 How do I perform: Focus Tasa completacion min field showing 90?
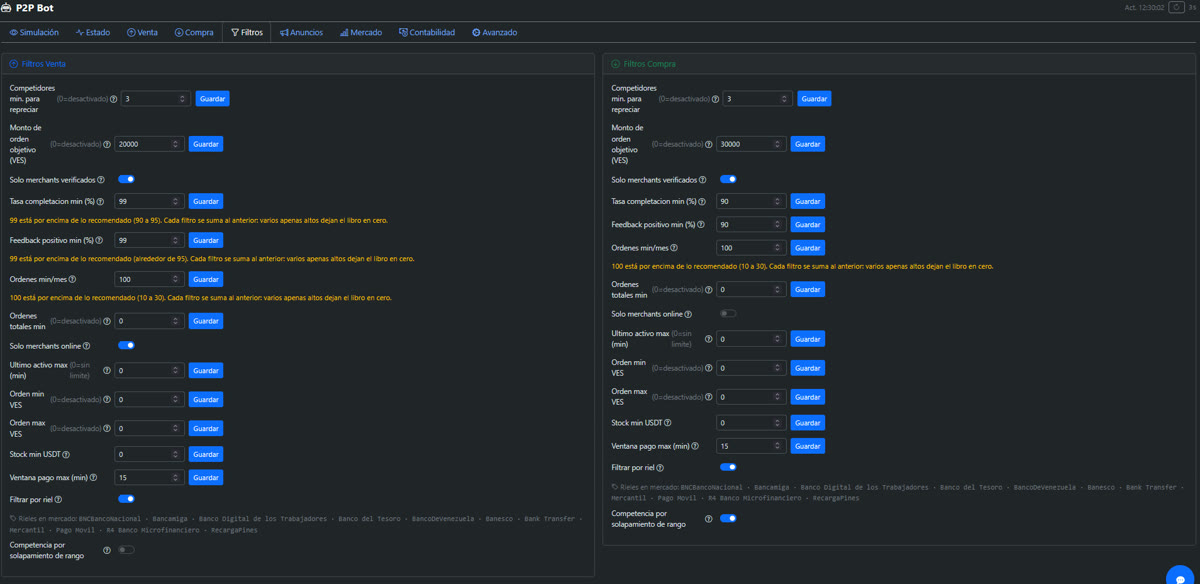752,202
